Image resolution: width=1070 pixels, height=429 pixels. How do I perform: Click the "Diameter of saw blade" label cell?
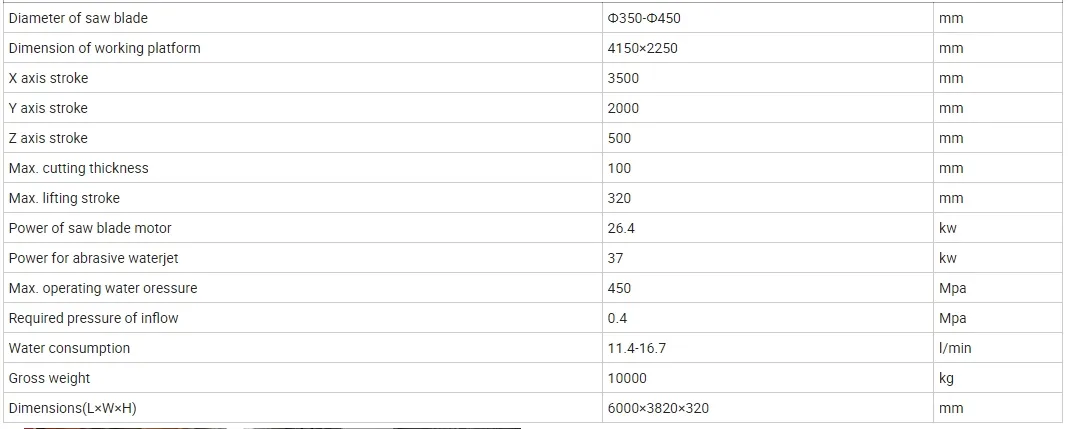point(77,18)
